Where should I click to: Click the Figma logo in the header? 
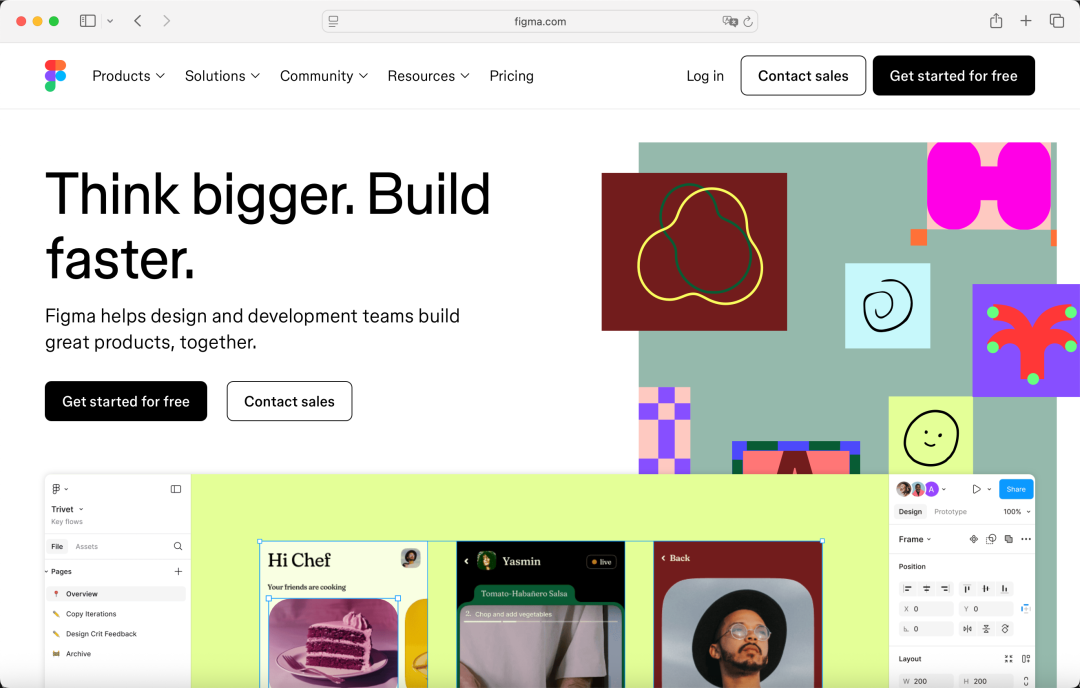click(x=55, y=76)
